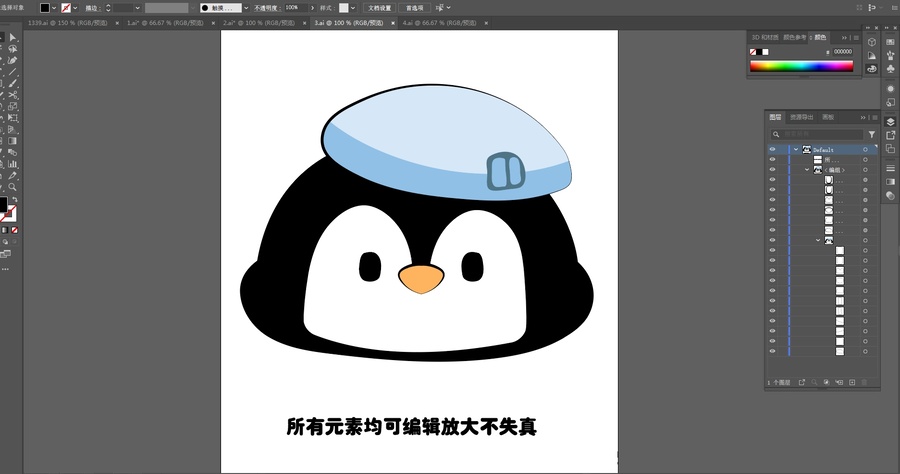Switch to the 2.ai* document tab

coord(259,23)
